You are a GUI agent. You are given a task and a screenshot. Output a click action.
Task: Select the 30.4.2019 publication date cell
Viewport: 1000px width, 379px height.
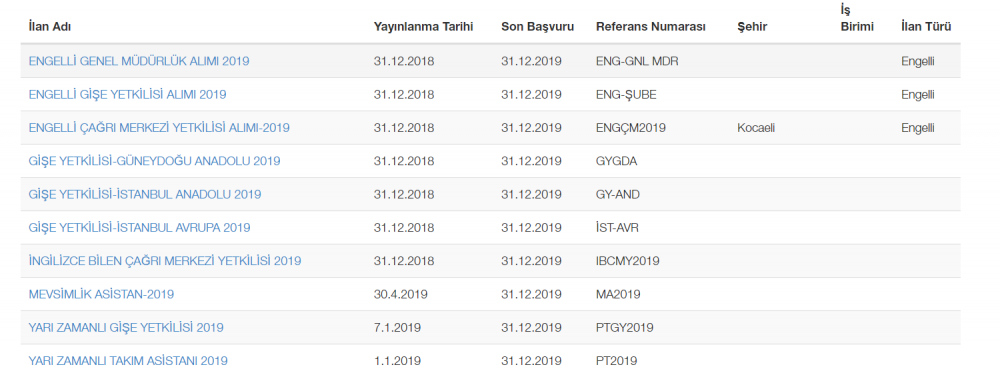point(401,294)
